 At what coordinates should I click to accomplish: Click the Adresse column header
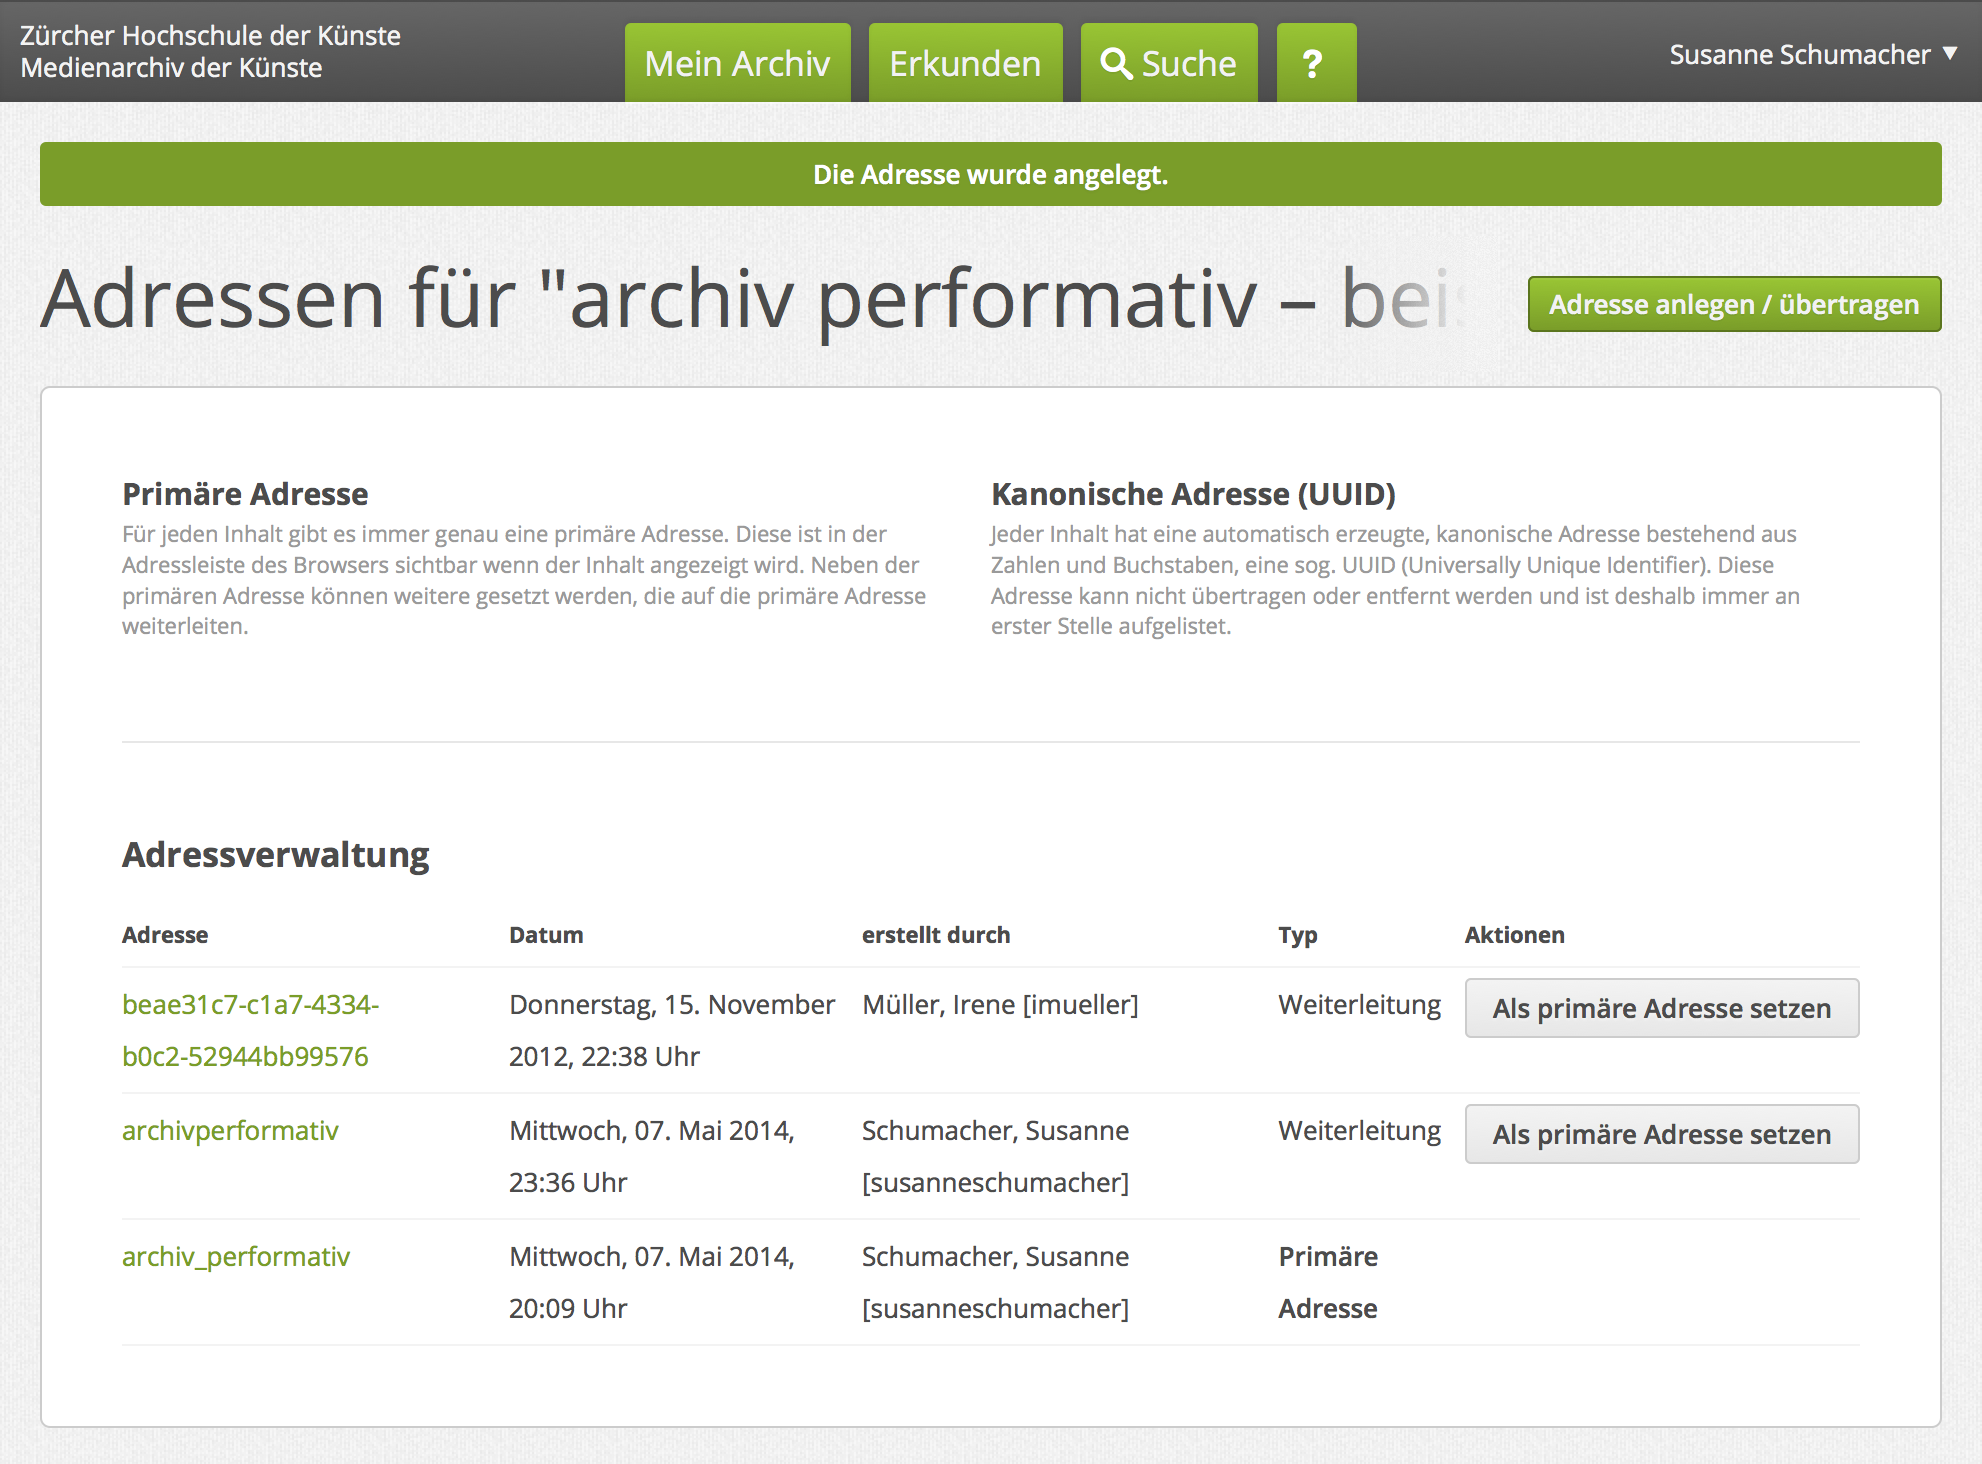click(165, 935)
